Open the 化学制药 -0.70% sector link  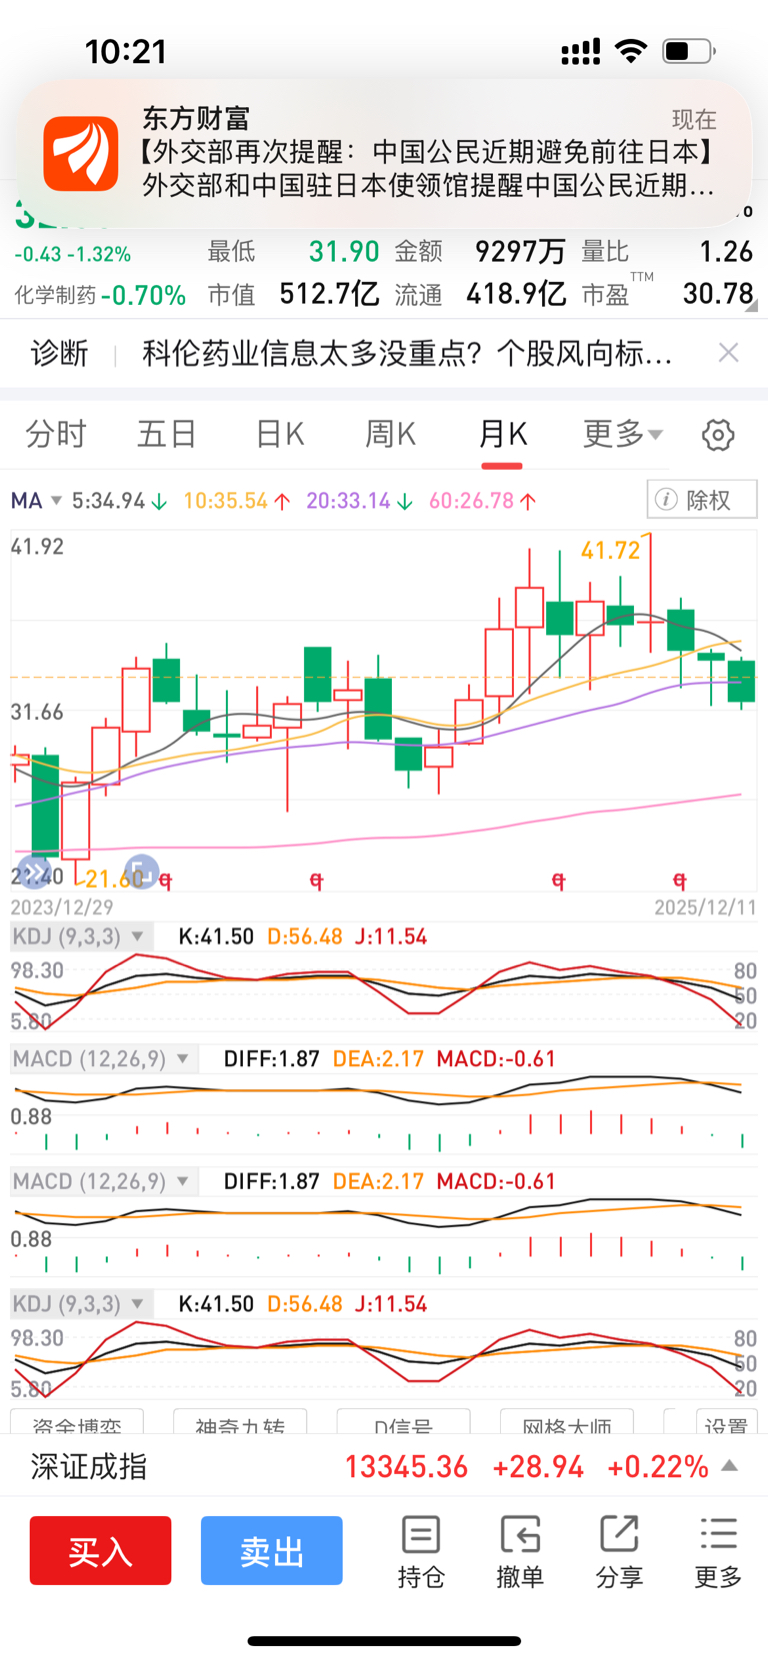click(100, 295)
